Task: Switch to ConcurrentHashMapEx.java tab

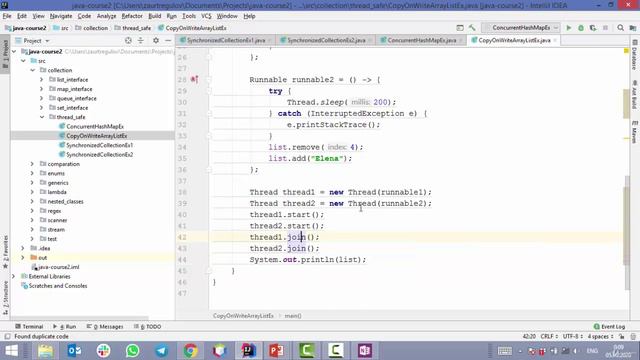Action: (421, 40)
